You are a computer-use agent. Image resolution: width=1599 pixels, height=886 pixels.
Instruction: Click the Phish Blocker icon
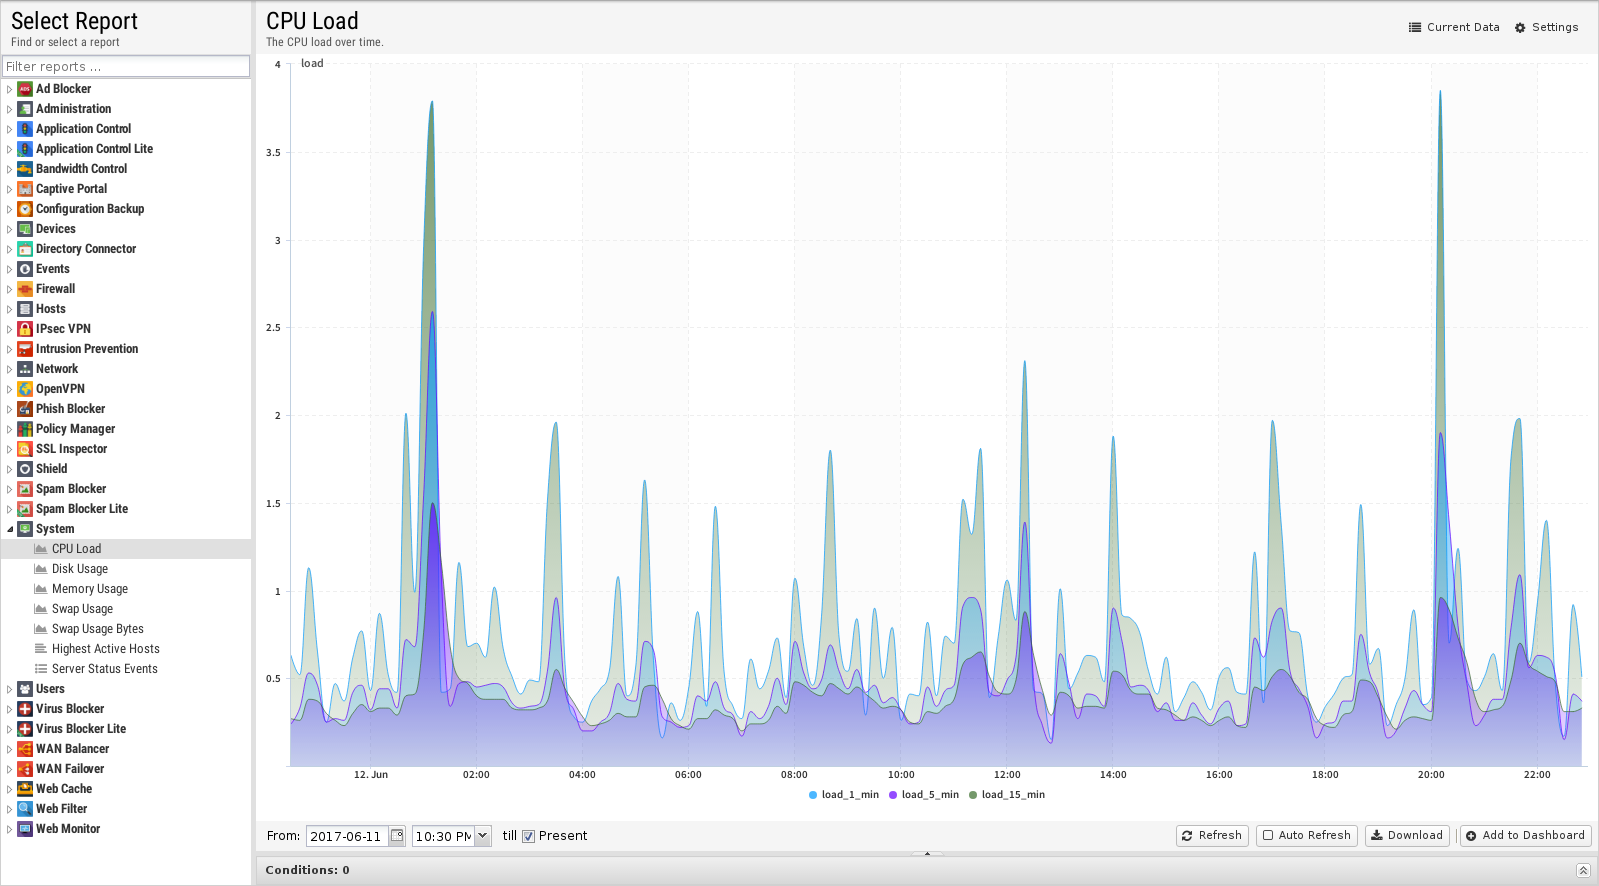[25, 409]
